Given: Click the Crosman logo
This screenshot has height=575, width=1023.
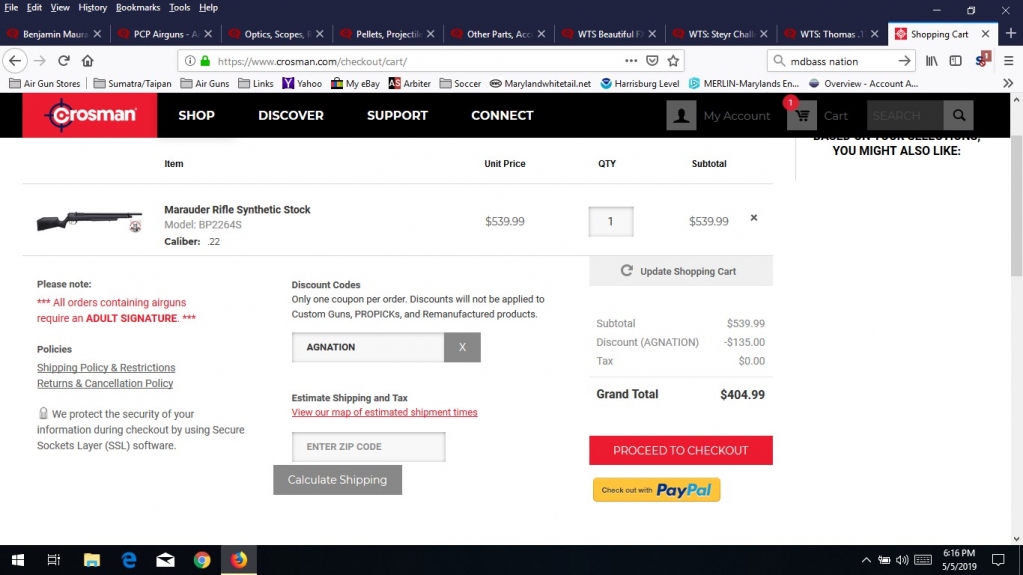Looking at the screenshot, I should click(90, 116).
